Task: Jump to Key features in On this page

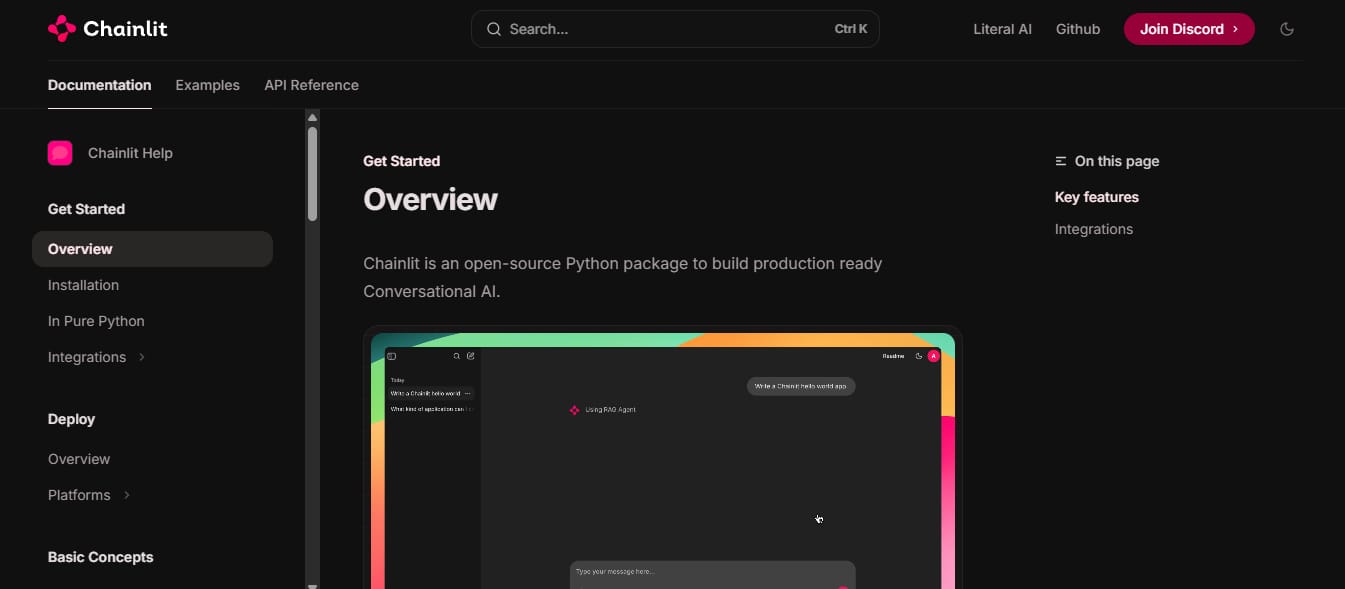Action: point(1096,197)
